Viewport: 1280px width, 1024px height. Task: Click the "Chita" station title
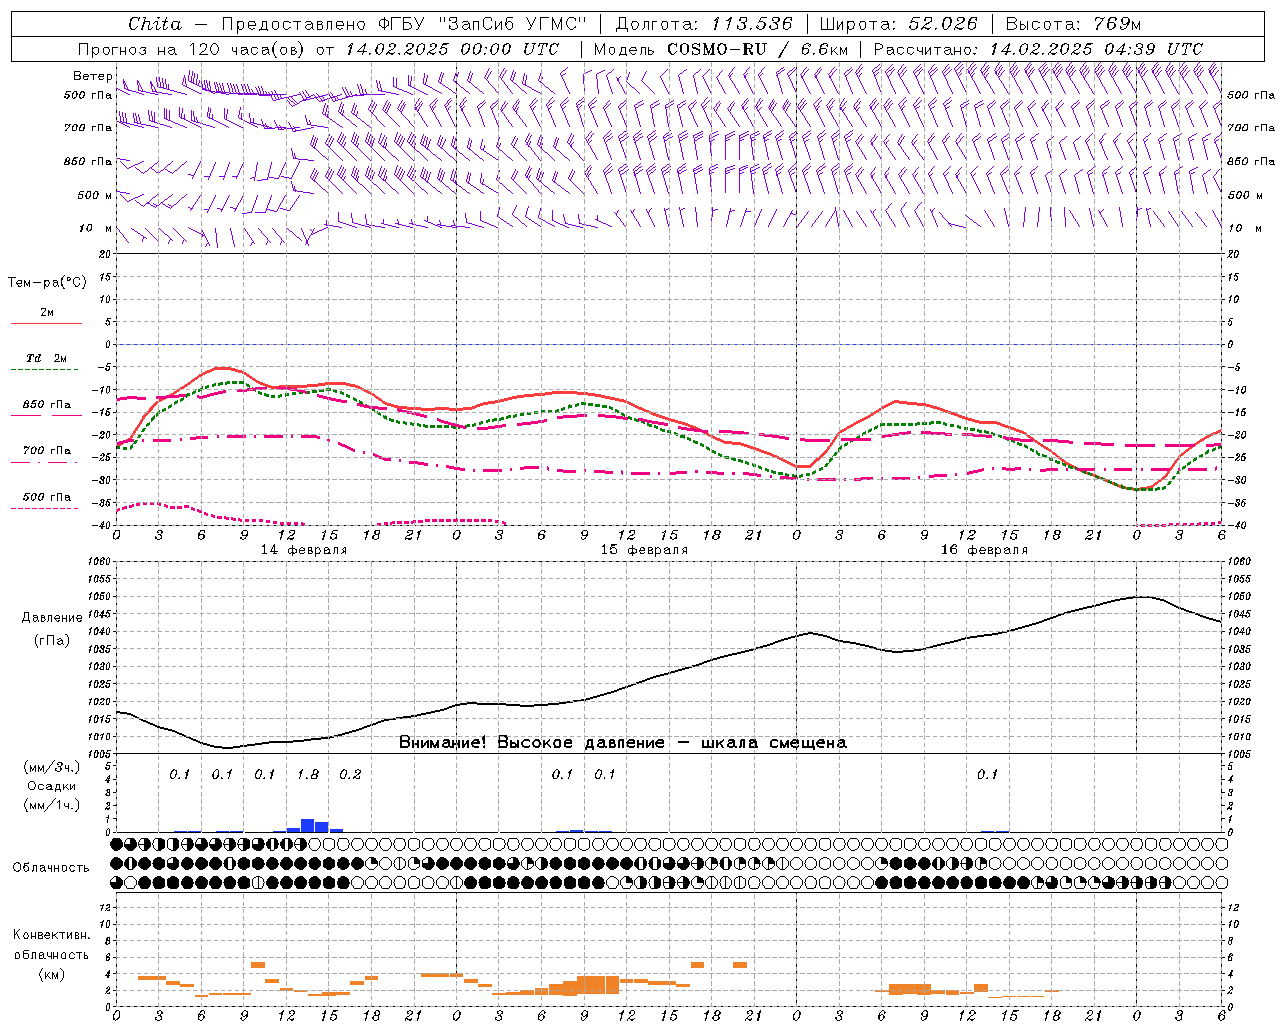(155, 24)
